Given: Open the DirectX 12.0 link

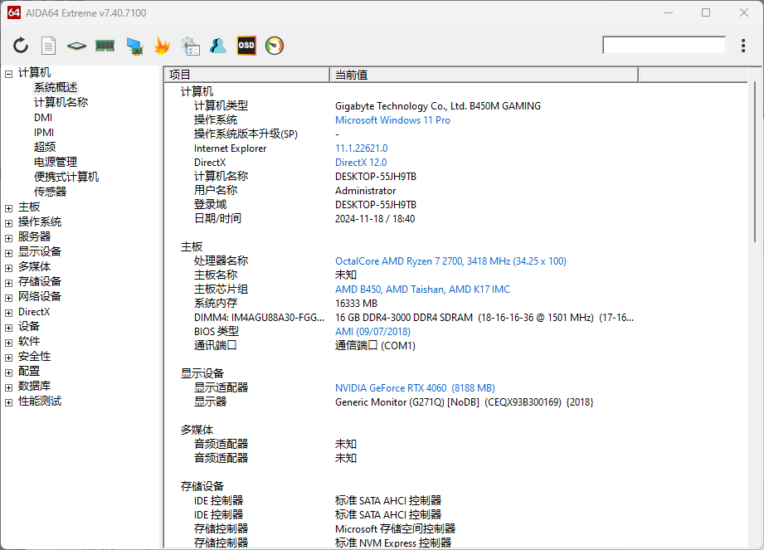Looking at the screenshot, I should (x=361, y=162).
